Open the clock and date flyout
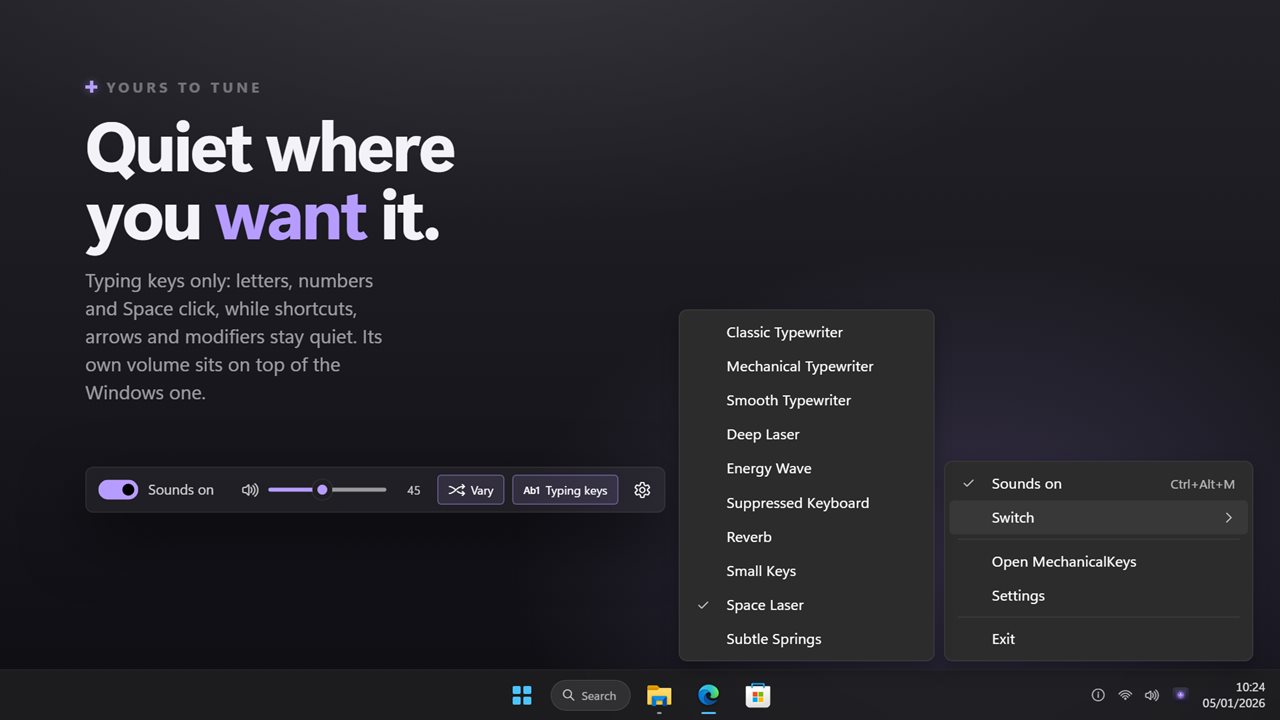 (x=1234, y=695)
